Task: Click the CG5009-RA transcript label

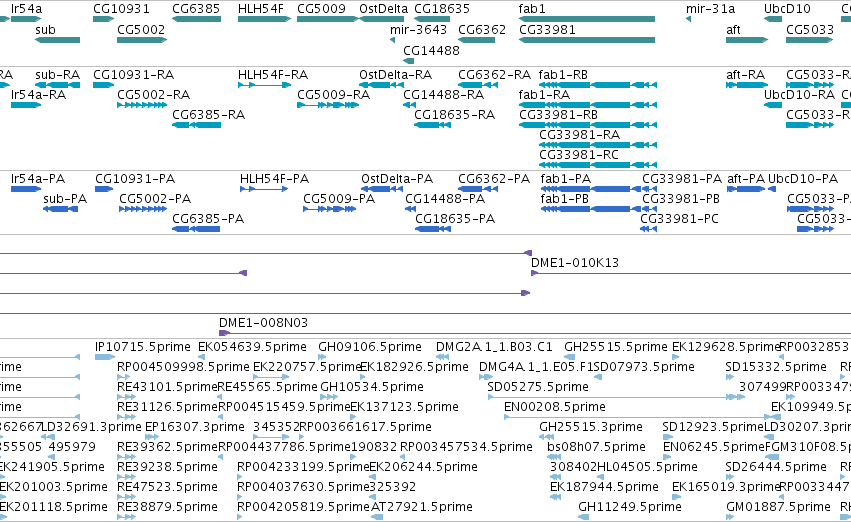Action: [x=334, y=95]
